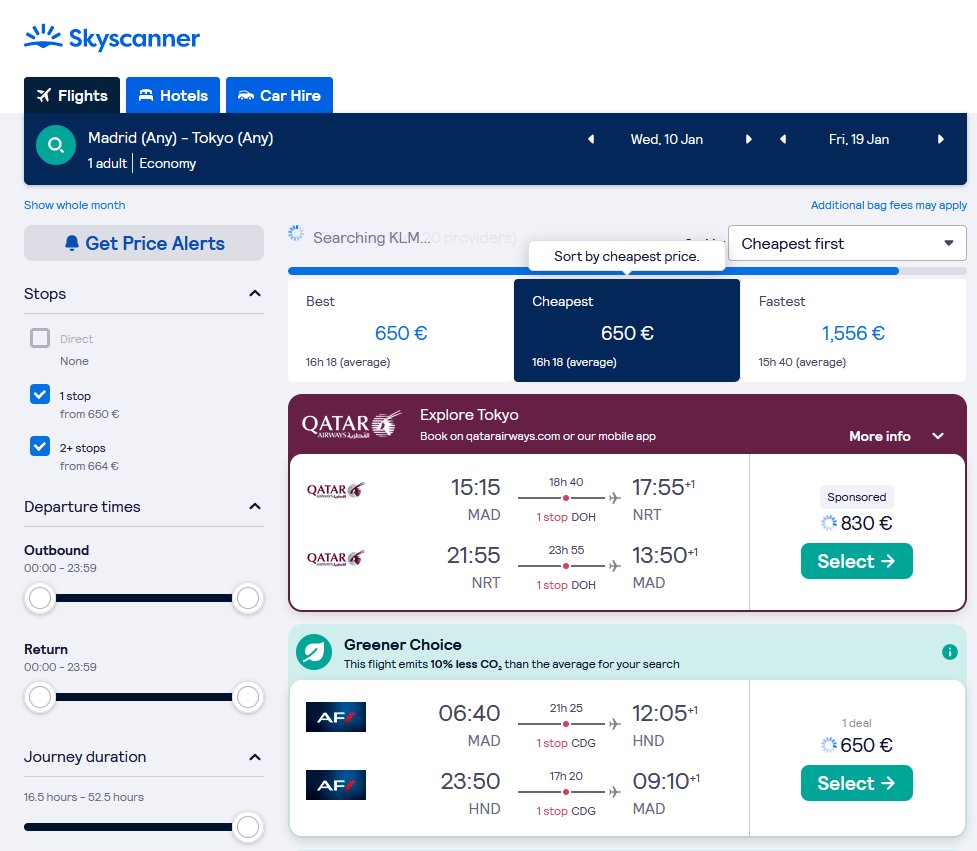Viewport: 977px width, 851px height.
Task: Advance outbound date past Wed, 10 Jan
Action: [749, 140]
